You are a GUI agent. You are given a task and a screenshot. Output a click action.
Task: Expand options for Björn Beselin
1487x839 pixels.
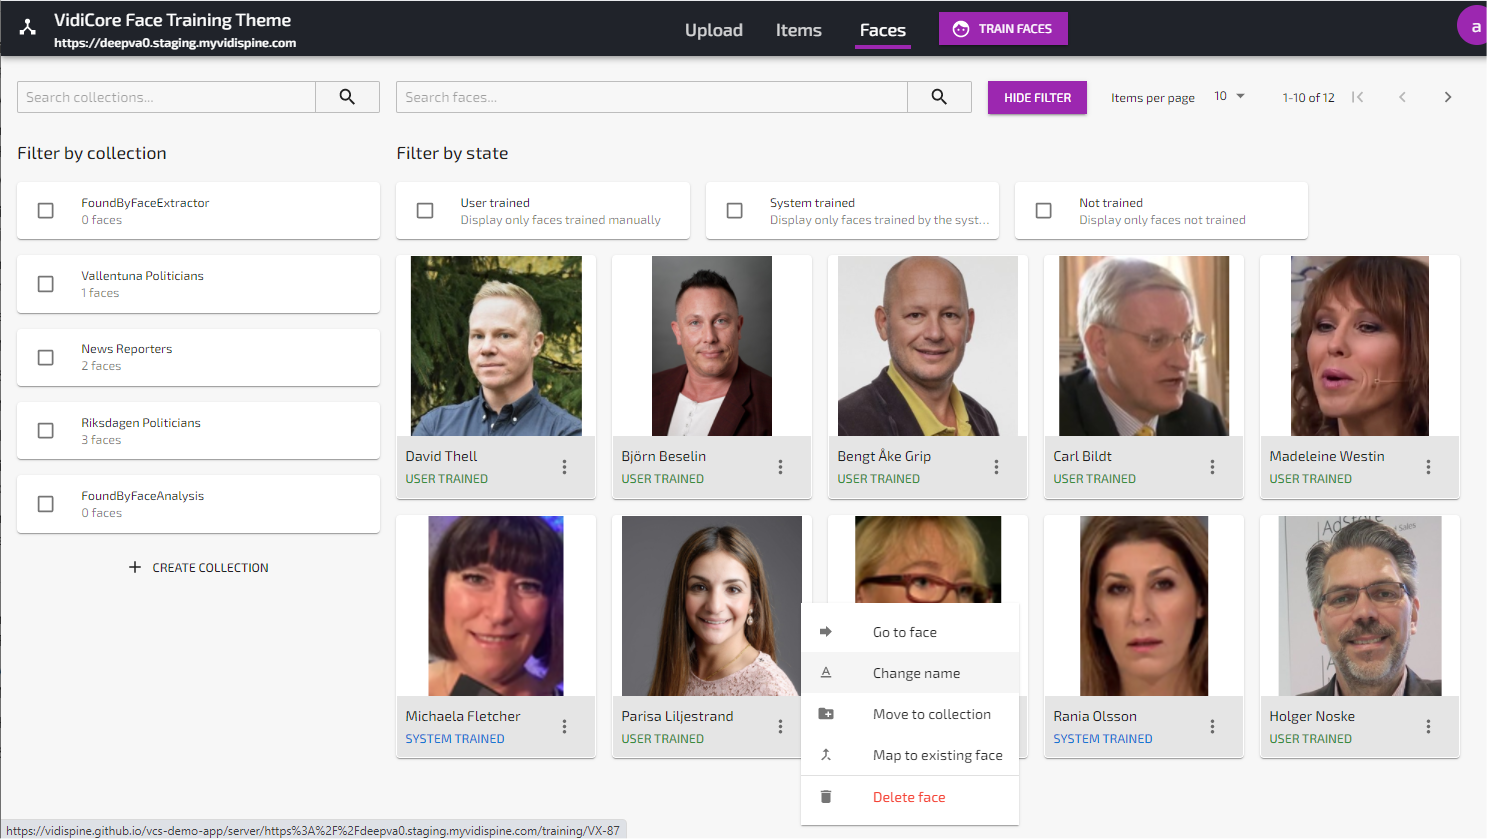click(780, 467)
